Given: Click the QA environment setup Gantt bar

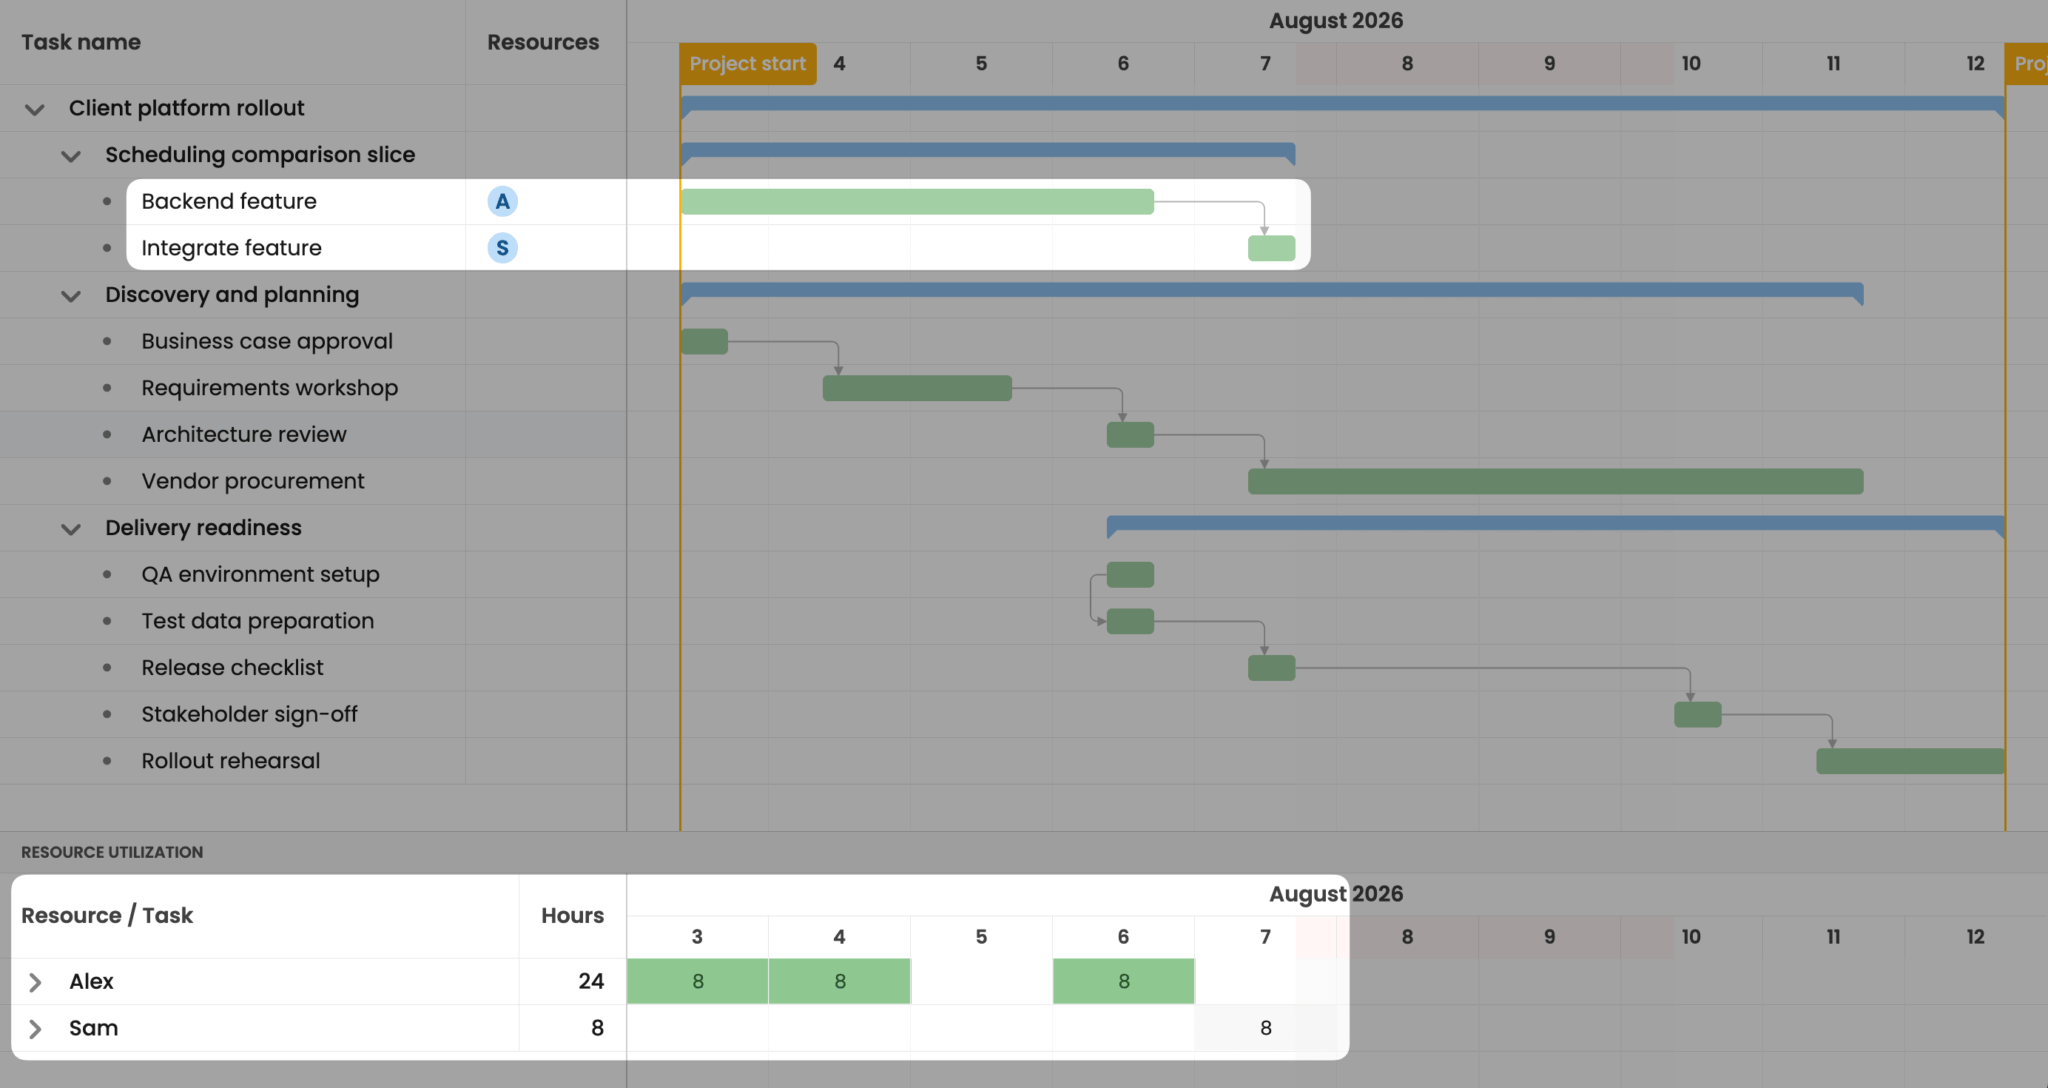Looking at the screenshot, I should [x=1130, y=574].
